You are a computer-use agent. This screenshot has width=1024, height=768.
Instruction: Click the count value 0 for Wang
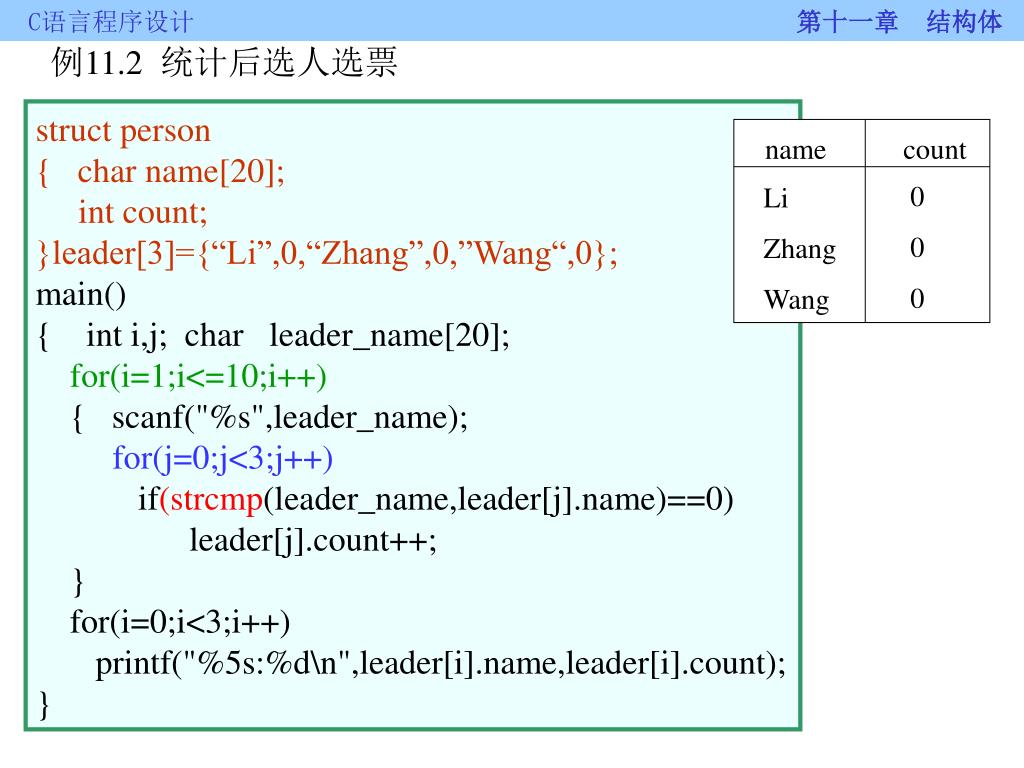[917, 299]
